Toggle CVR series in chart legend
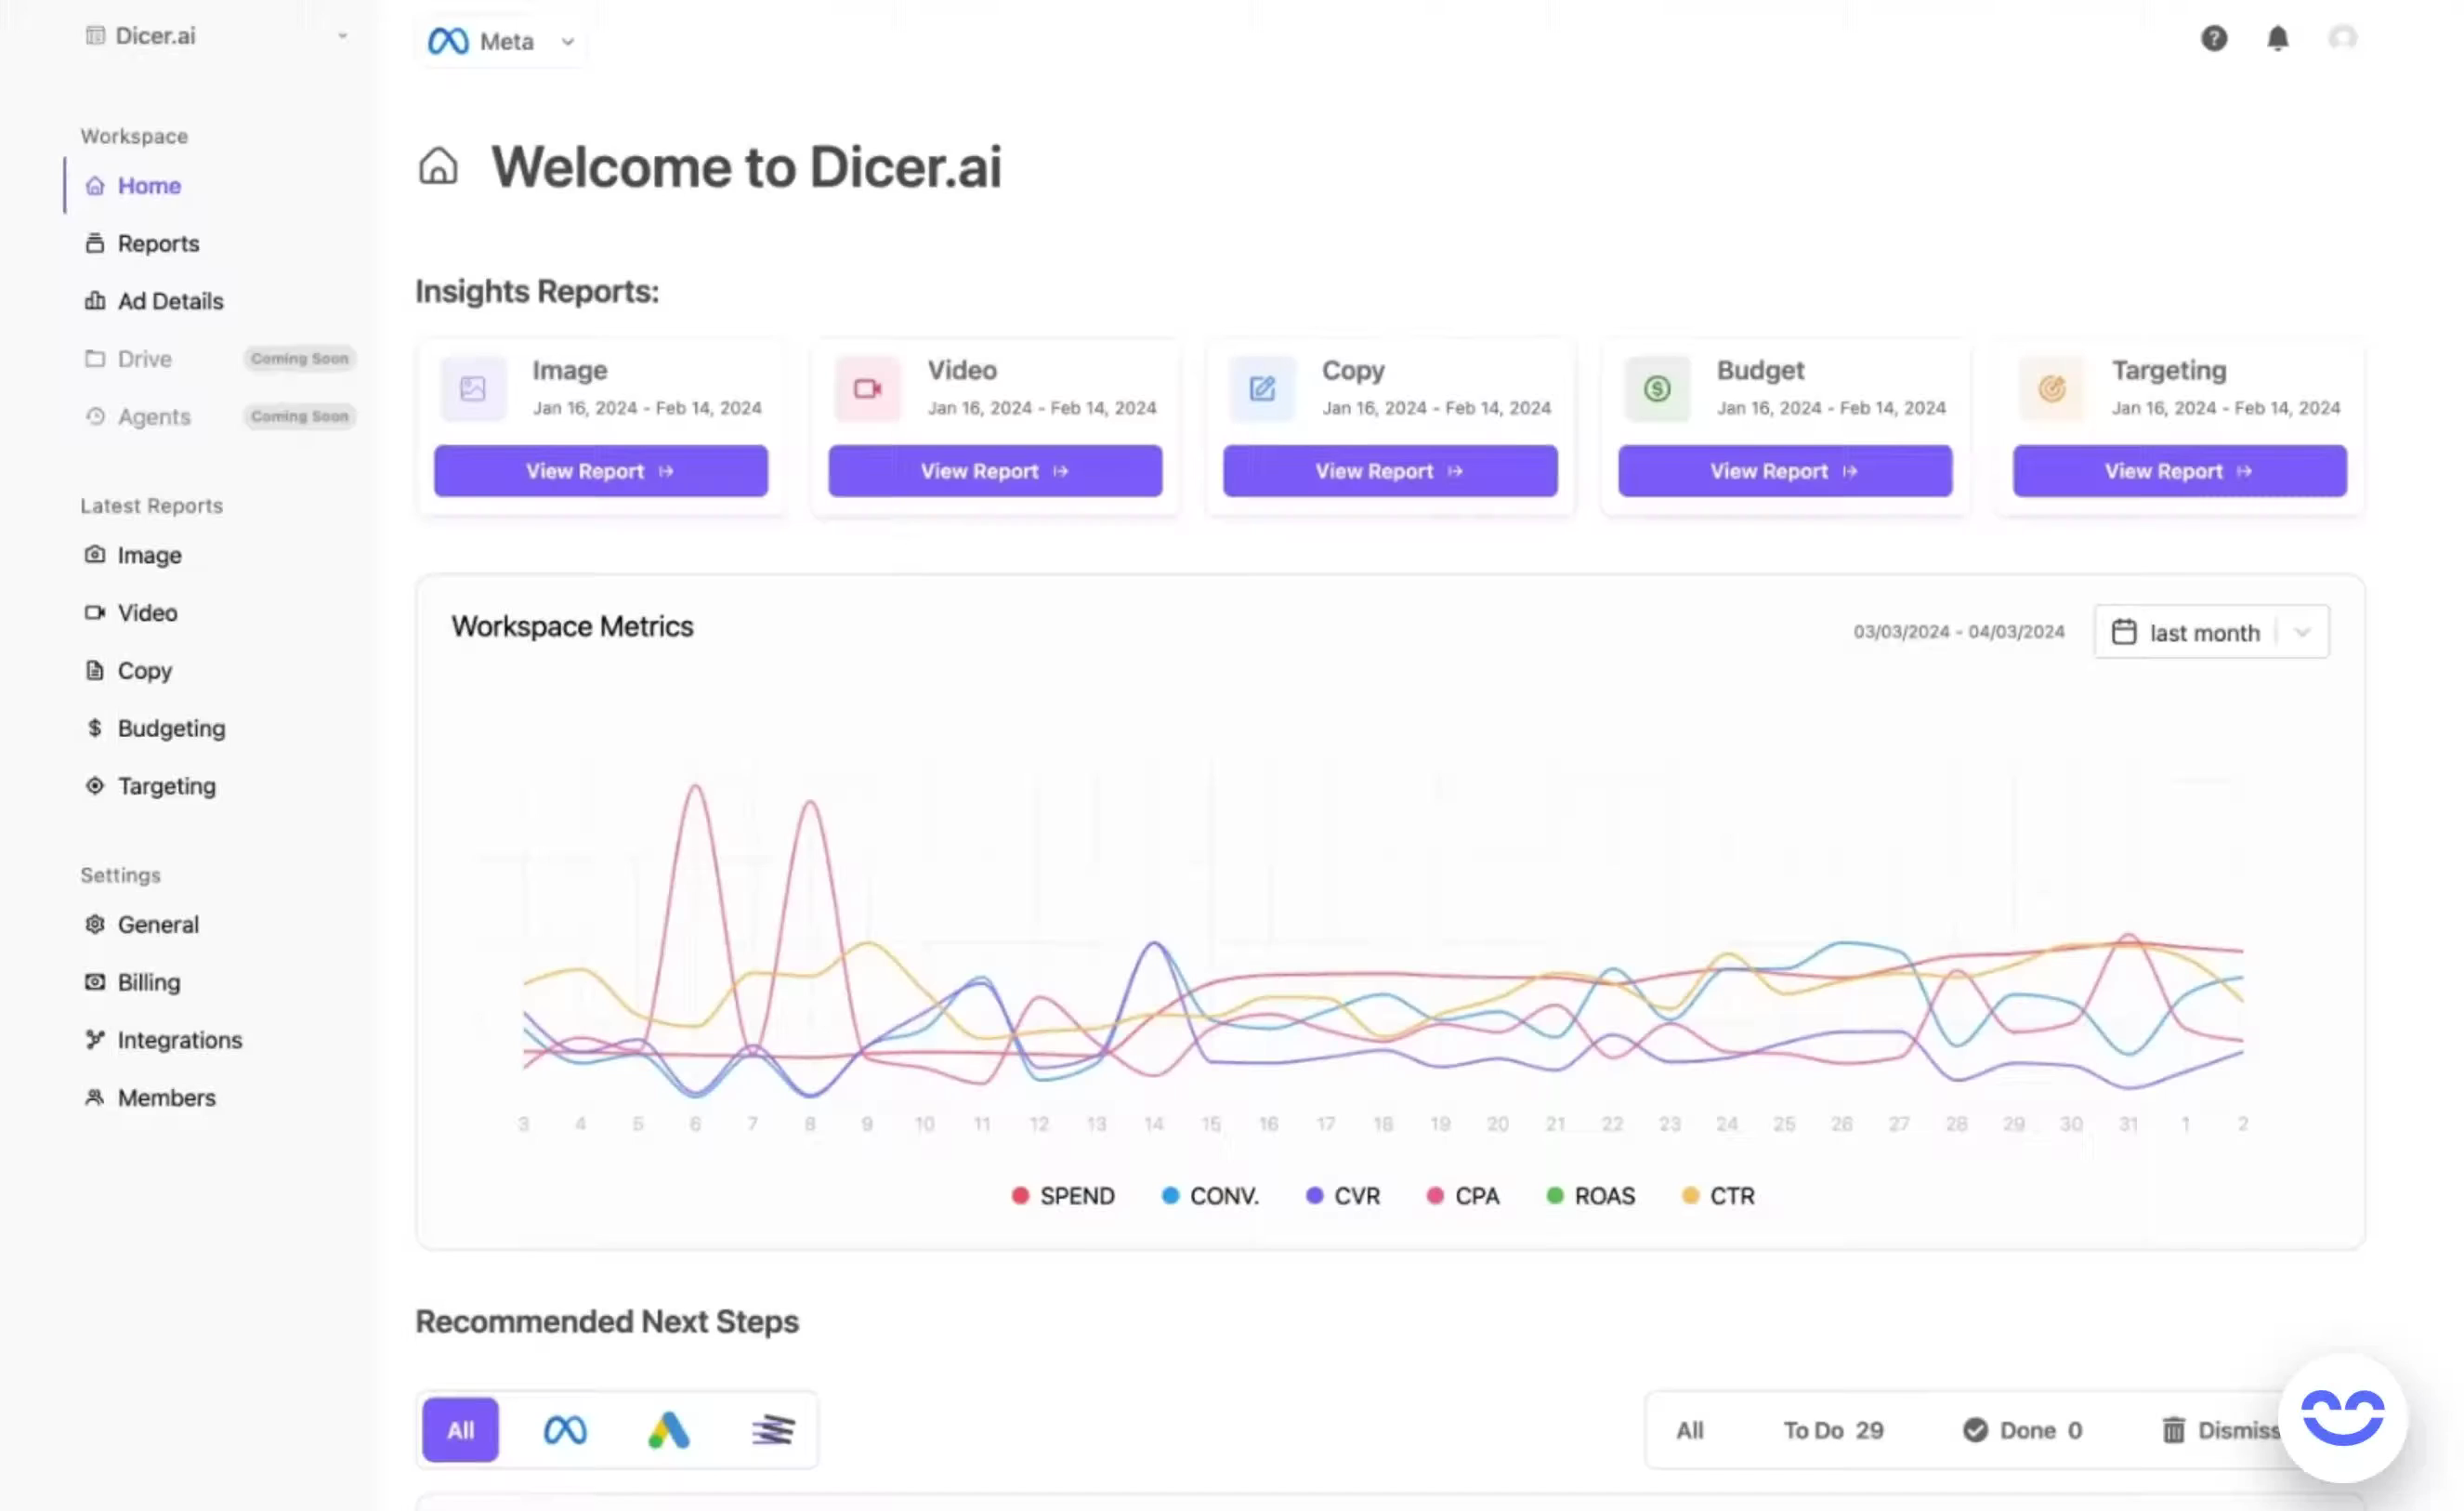The image size is (2464, 1511). click(1342, 1196)
